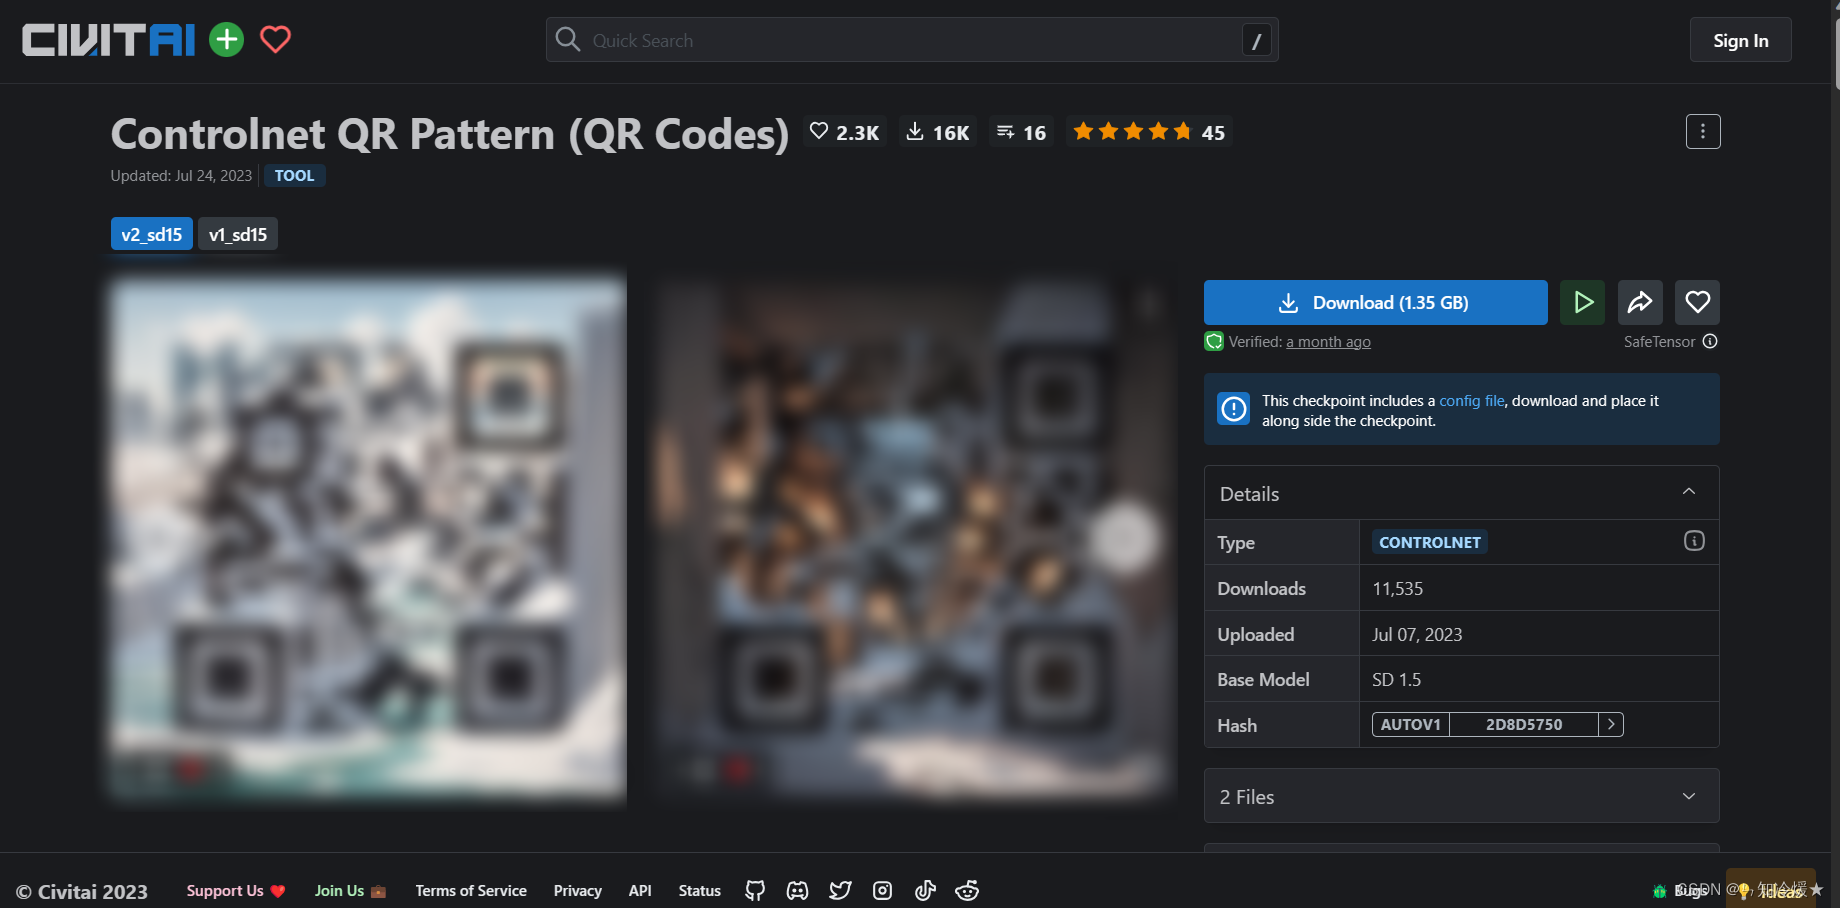This screenshot has width=1840, height=908.
Task: Expand the 2 Files section
Action: click(1462, 796)
